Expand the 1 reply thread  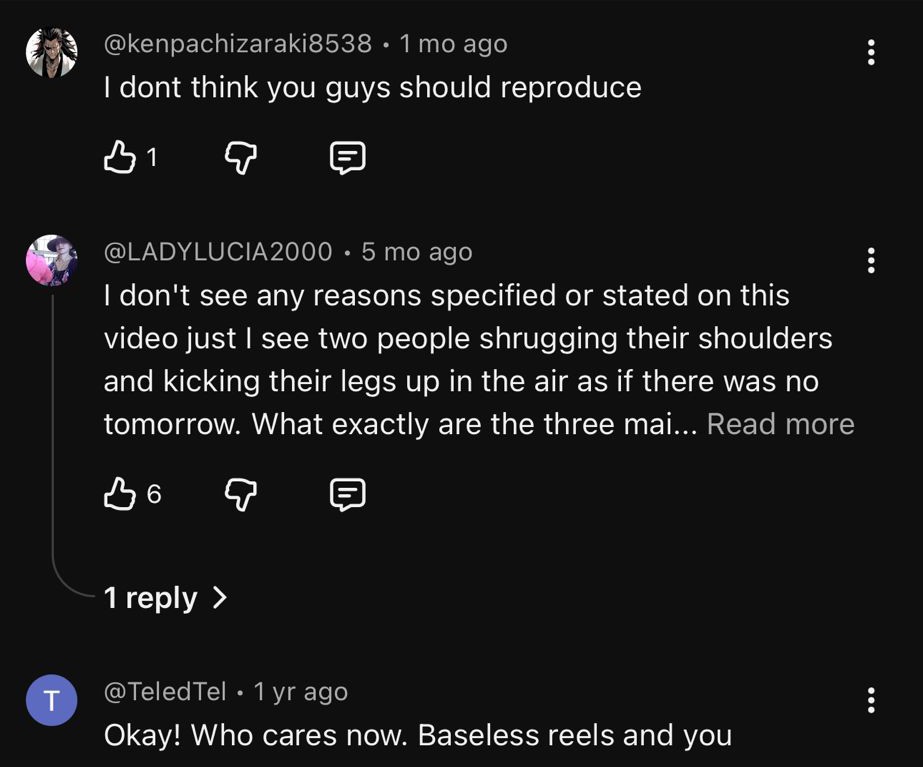[152, 598]
